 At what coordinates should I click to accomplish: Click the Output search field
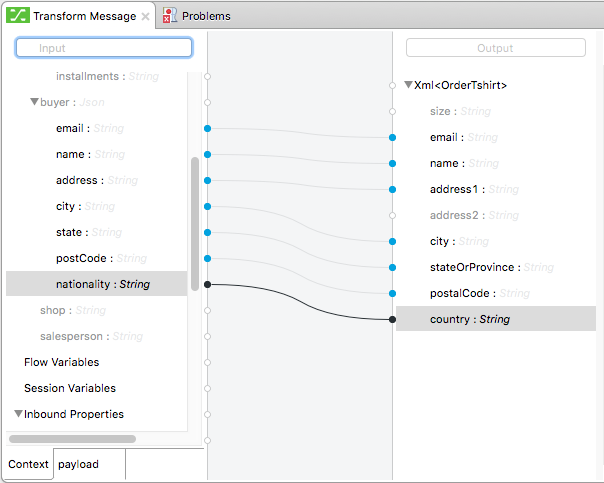click(495, 48)
